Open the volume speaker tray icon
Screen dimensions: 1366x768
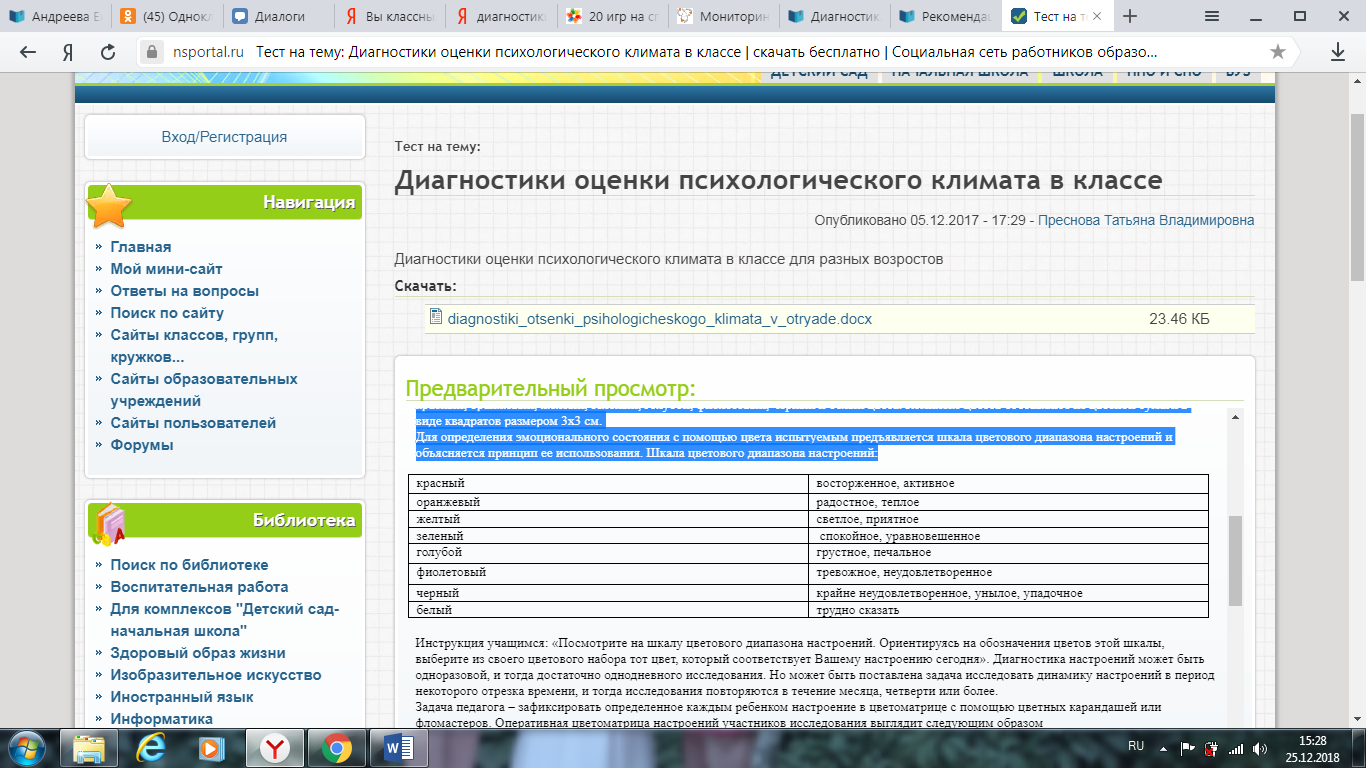point(1259,748)
